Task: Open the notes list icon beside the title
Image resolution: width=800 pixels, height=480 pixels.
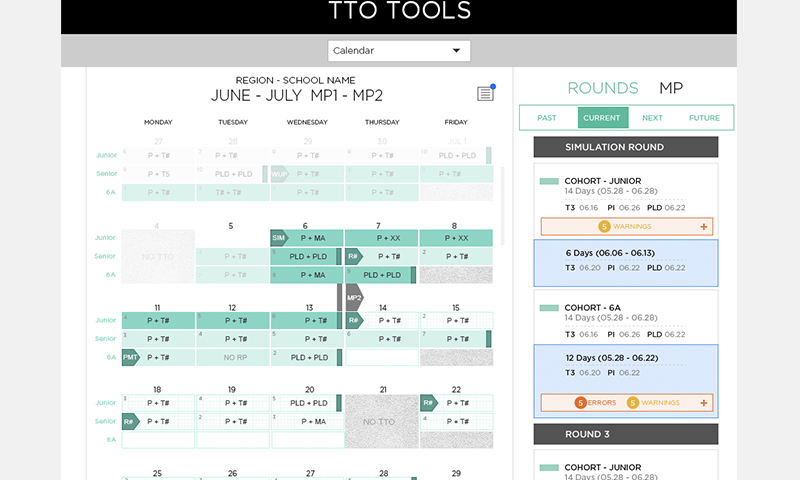Action: (485, 93)
